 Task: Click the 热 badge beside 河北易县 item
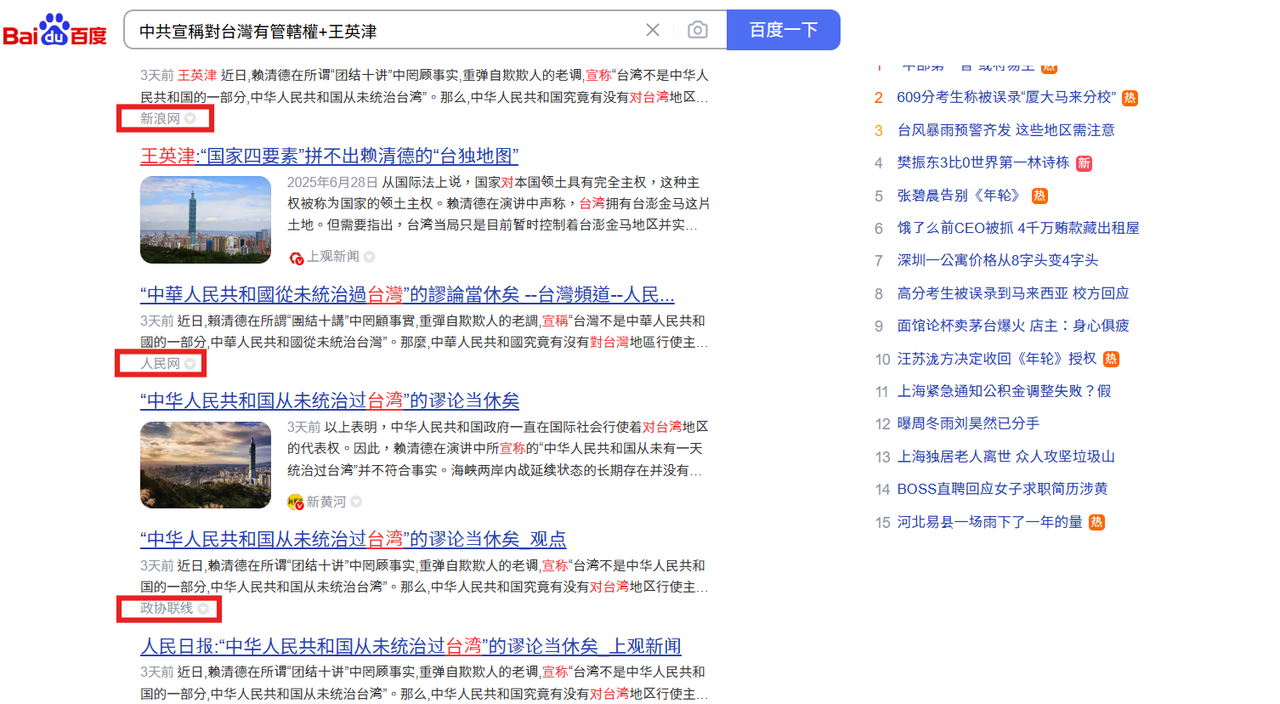(1097, 522)
